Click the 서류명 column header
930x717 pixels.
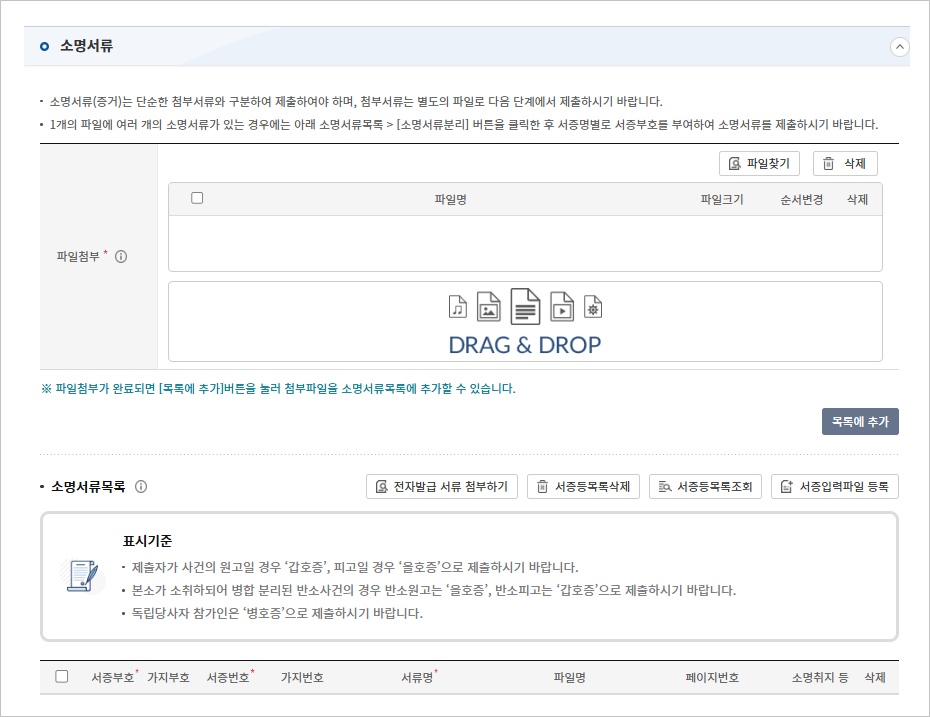(x=417, y=678)
